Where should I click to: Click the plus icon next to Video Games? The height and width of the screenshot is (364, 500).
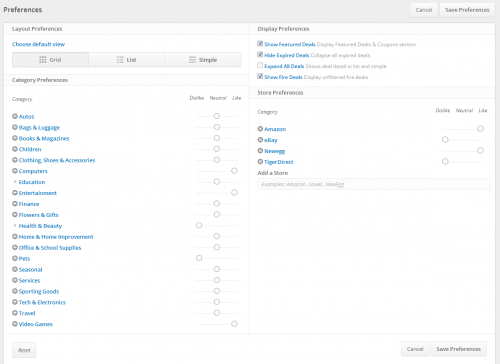(15, 324)
